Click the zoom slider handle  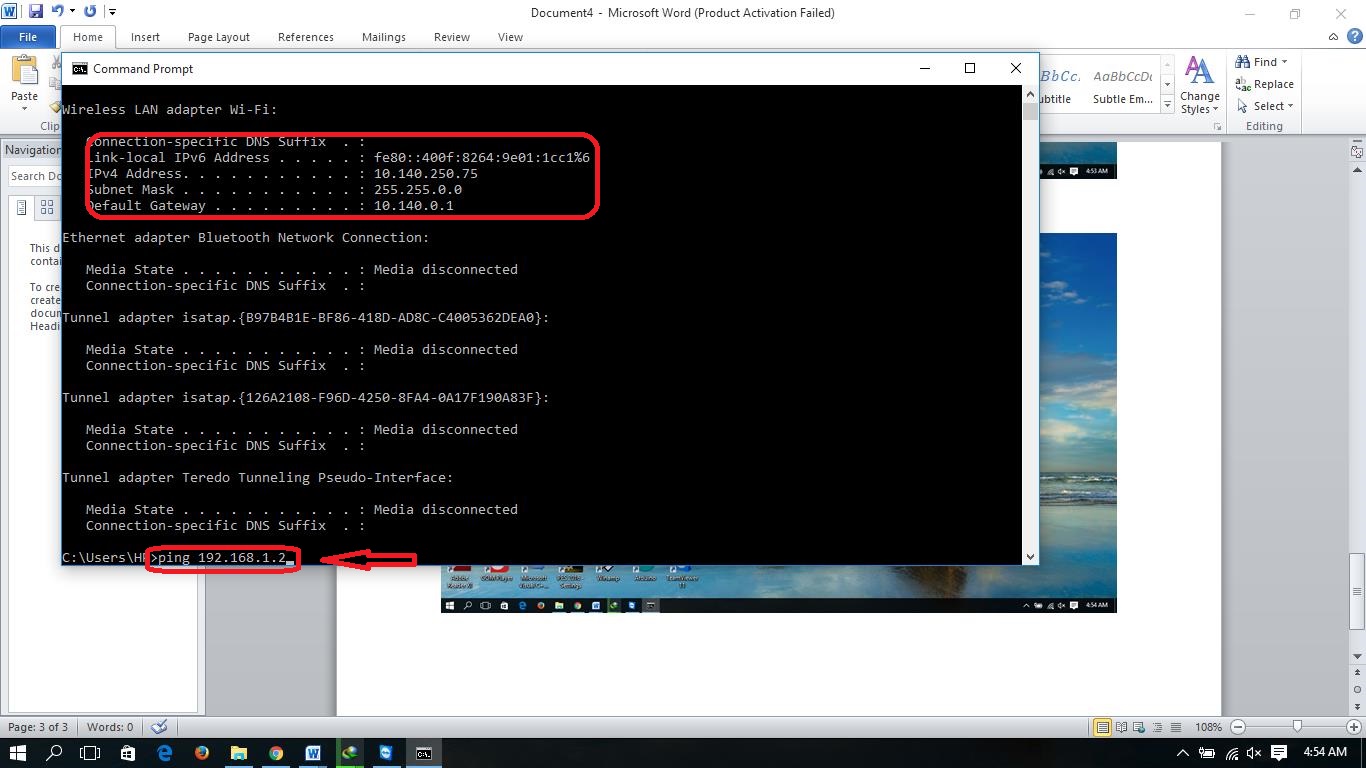point(1297,727)
